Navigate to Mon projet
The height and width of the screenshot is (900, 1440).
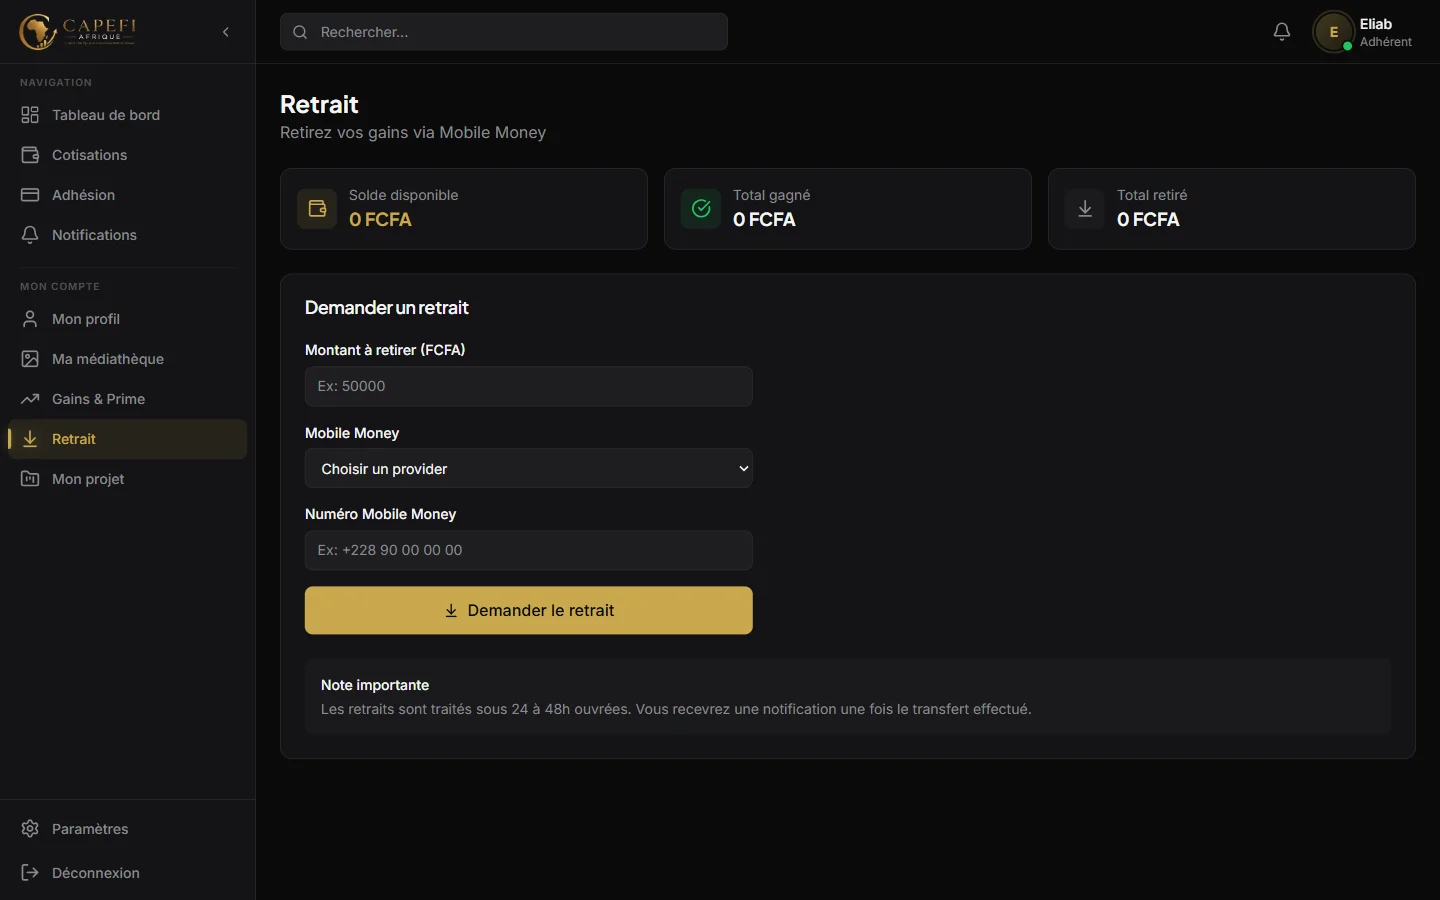pyautogui.click(x=128, y=479)
